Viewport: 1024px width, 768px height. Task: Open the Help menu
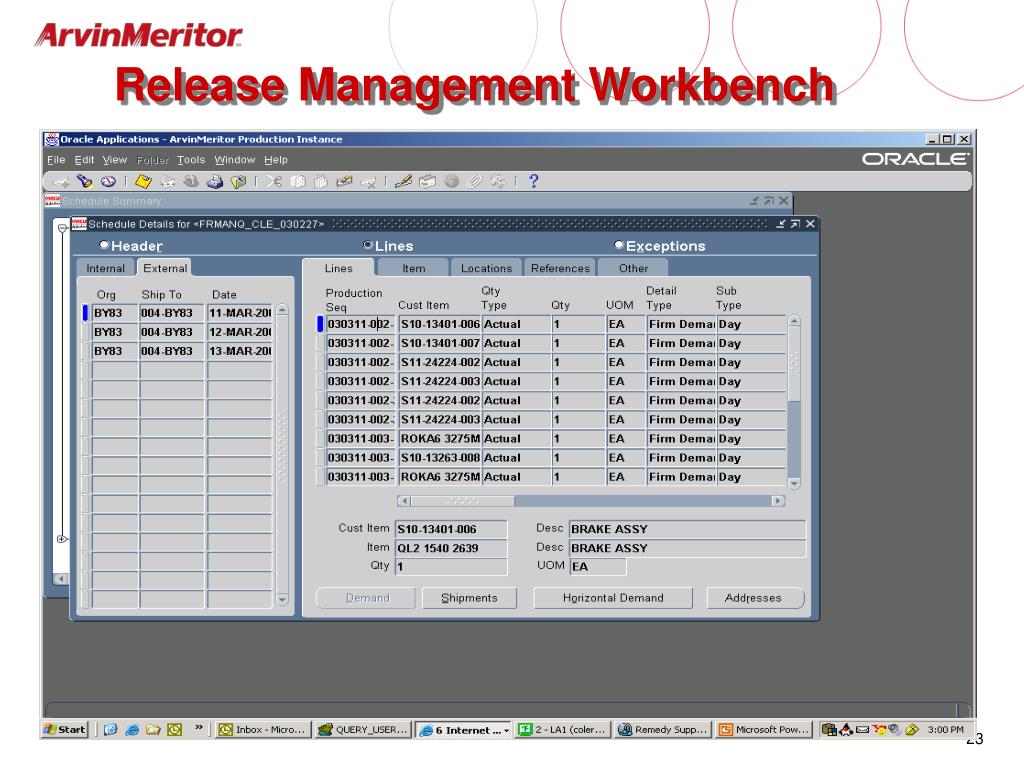pos(276,159)
